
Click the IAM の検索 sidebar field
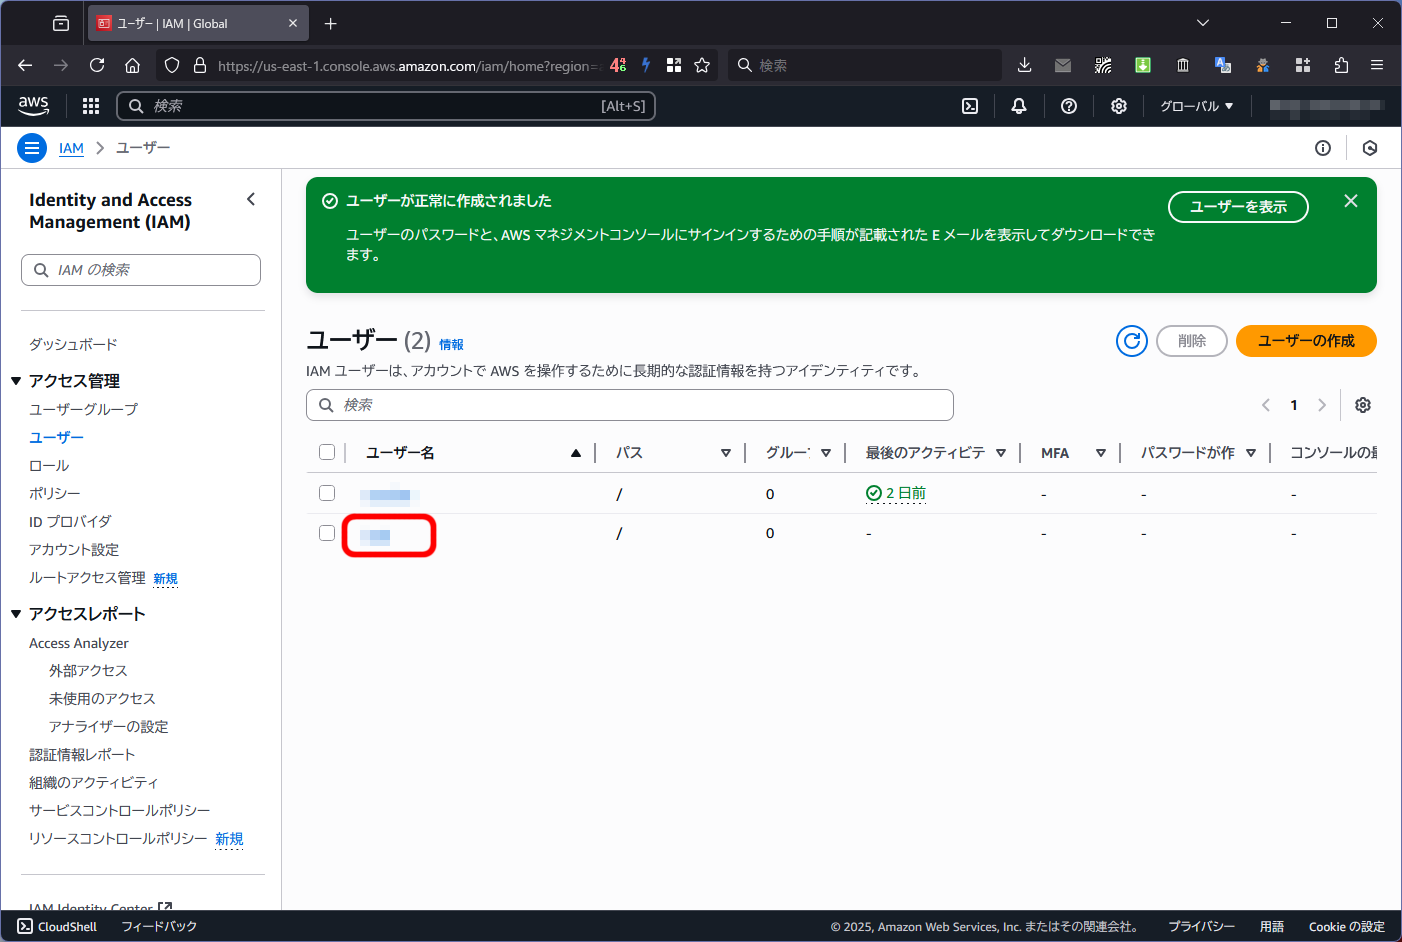(141, 270)
